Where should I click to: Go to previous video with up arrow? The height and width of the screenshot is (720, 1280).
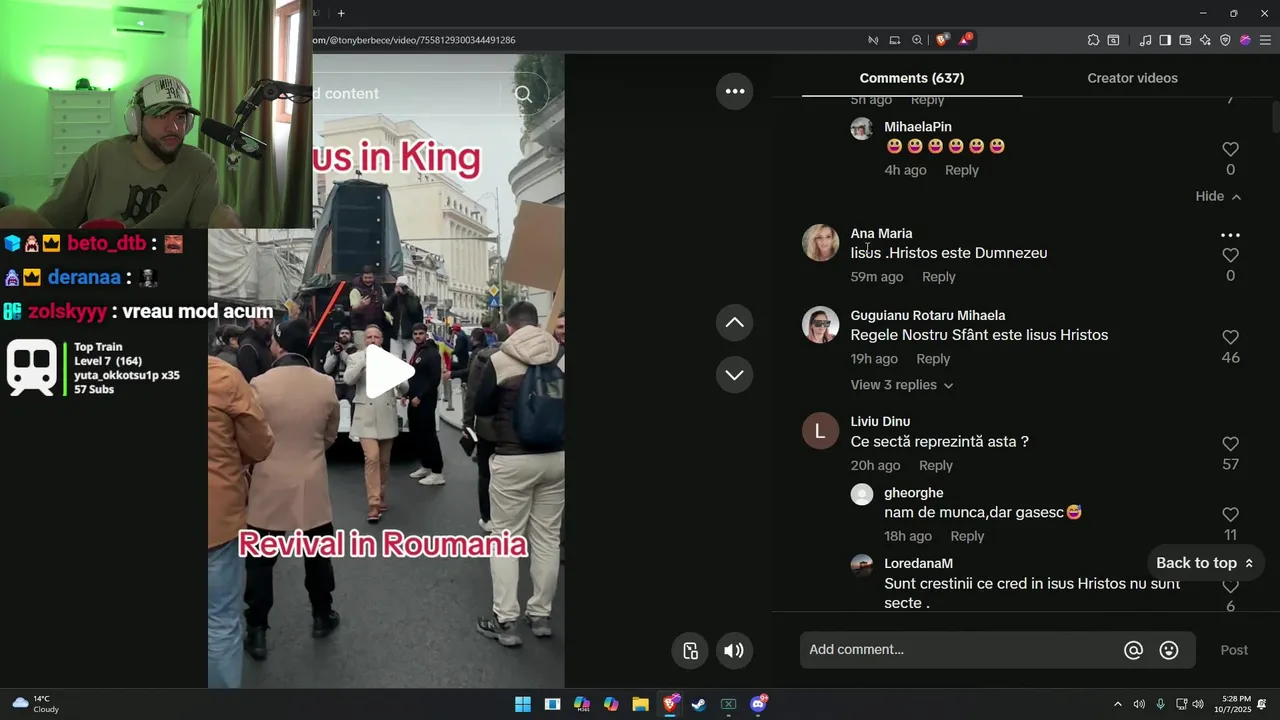[x=735, y=322]
